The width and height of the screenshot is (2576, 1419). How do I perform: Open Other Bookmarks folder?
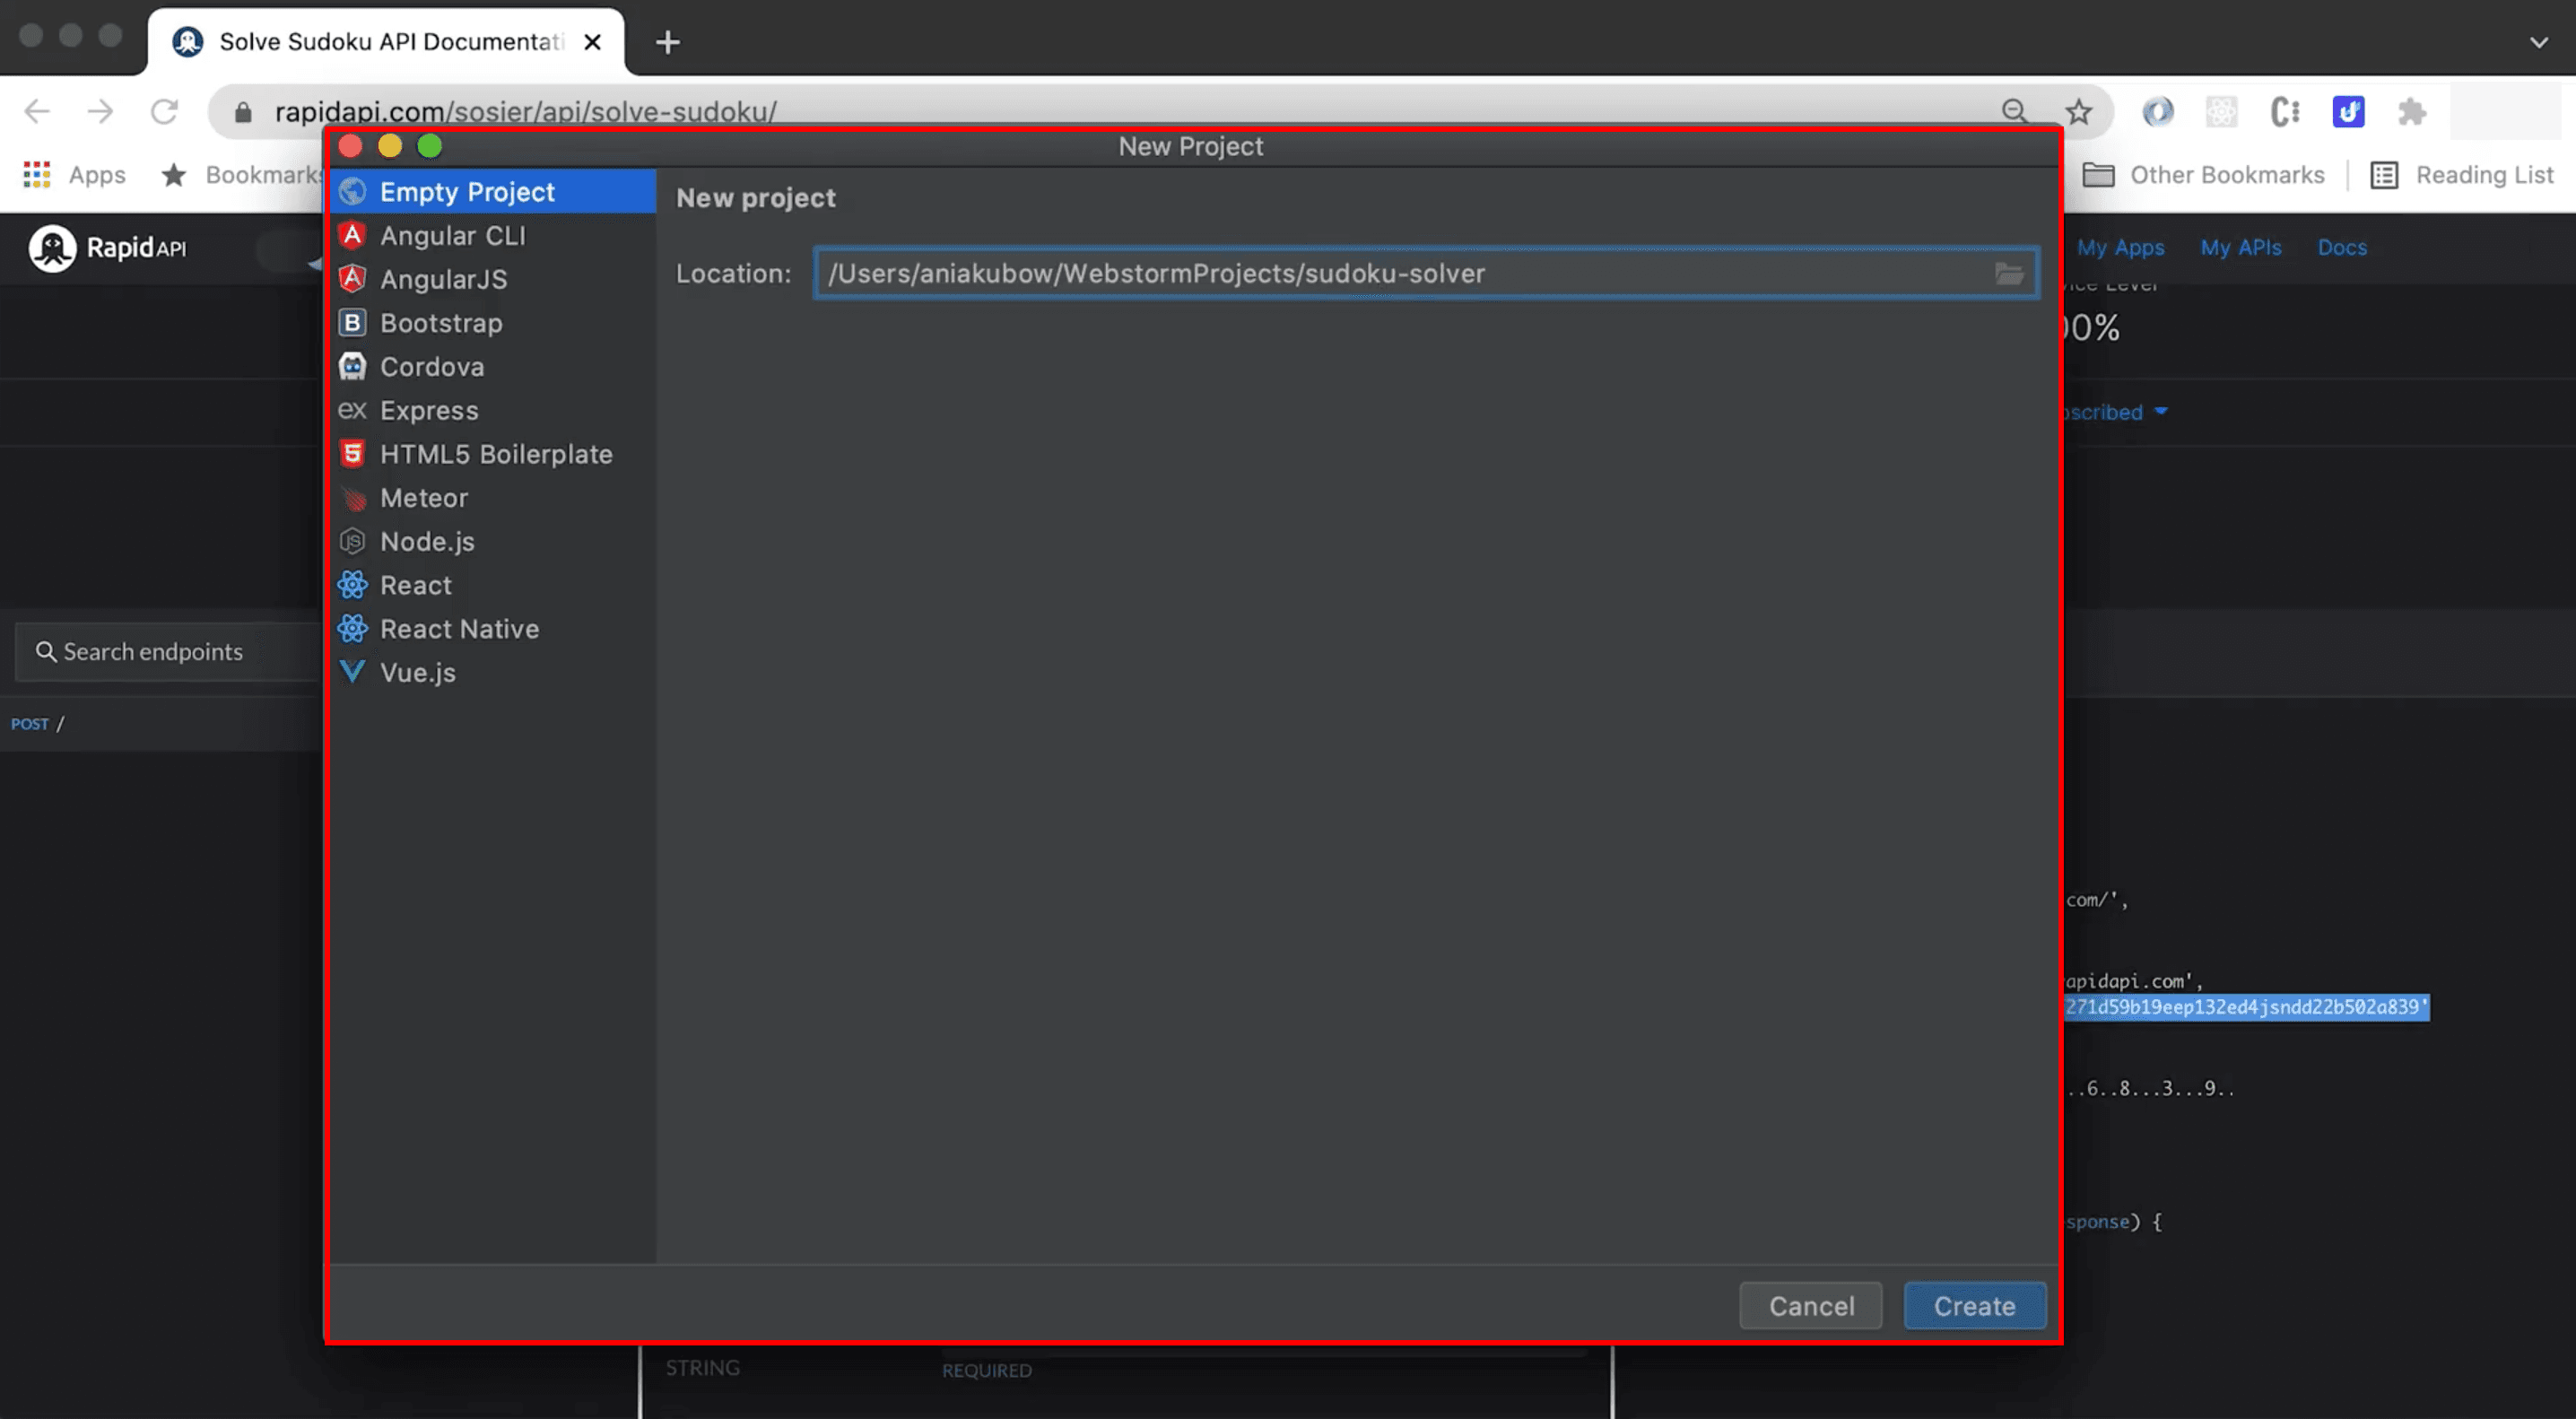[2203, 175]
